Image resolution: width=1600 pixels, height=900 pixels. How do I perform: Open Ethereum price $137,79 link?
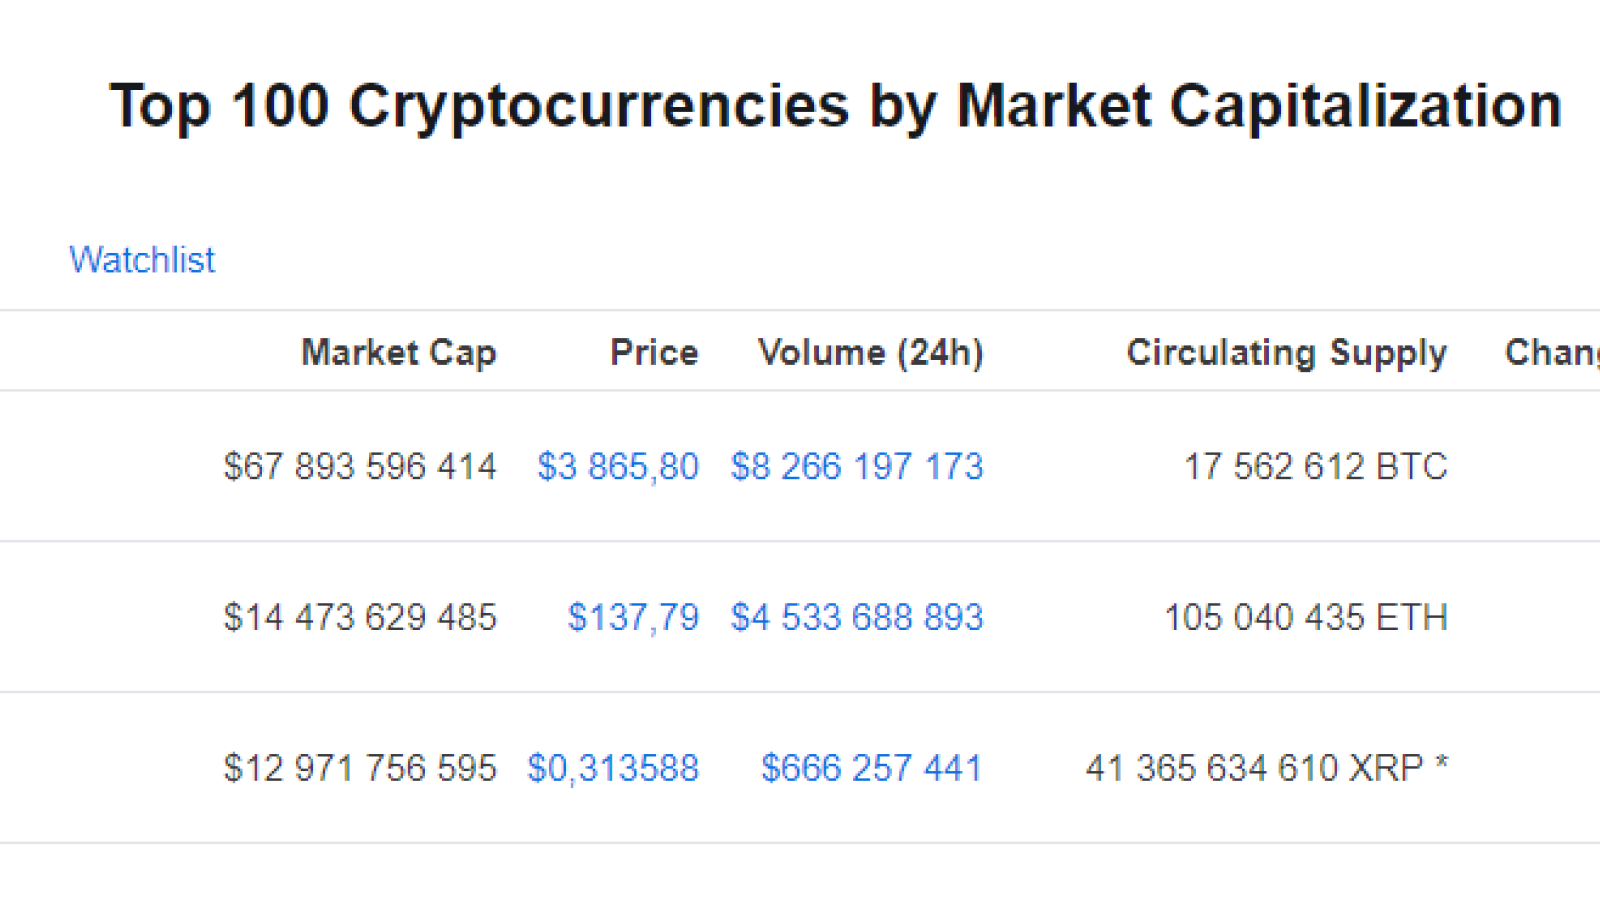(633, 618)
